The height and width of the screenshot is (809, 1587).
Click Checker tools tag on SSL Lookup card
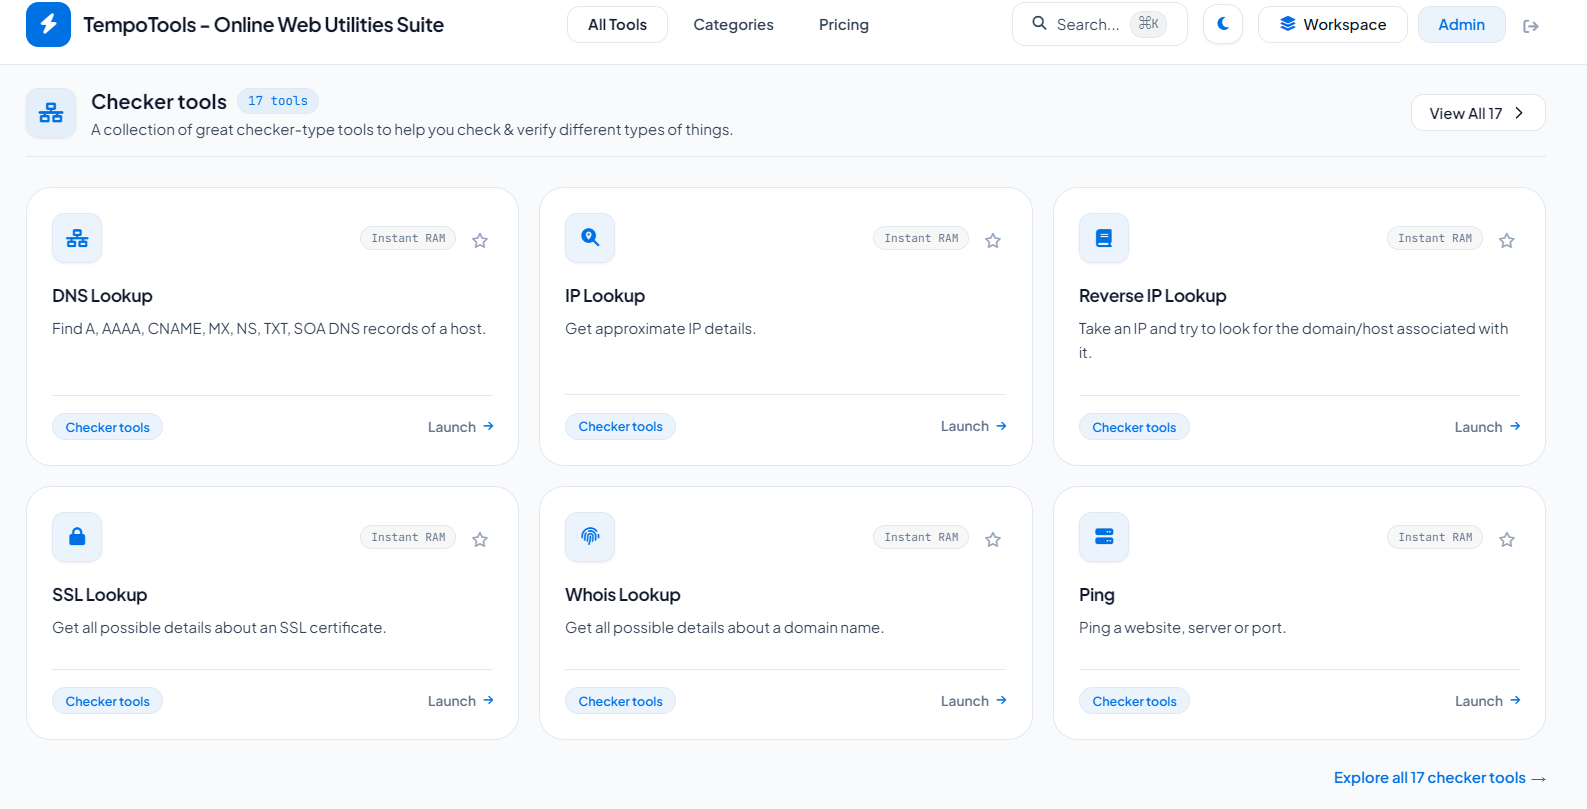107,701
